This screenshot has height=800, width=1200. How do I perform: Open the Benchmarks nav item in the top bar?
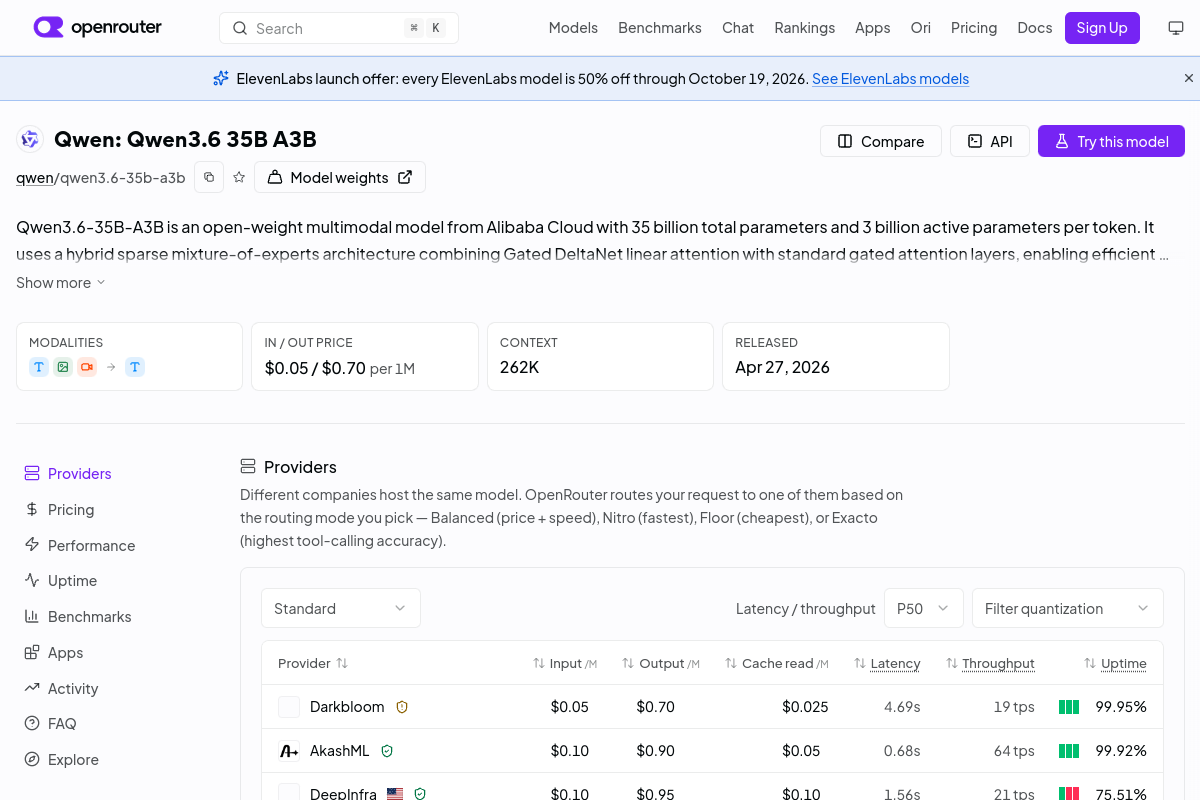coord(660,28)
